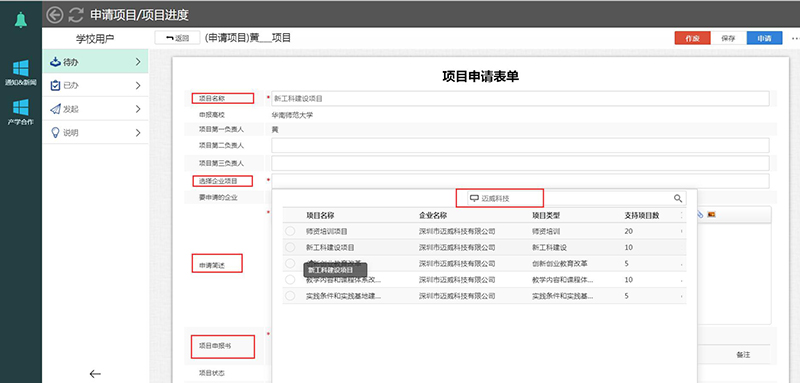Viewport: 800px width, 383px height.
Task: Select radio for 实践条件和实践基地建 row
Action: tap(290, 296)
